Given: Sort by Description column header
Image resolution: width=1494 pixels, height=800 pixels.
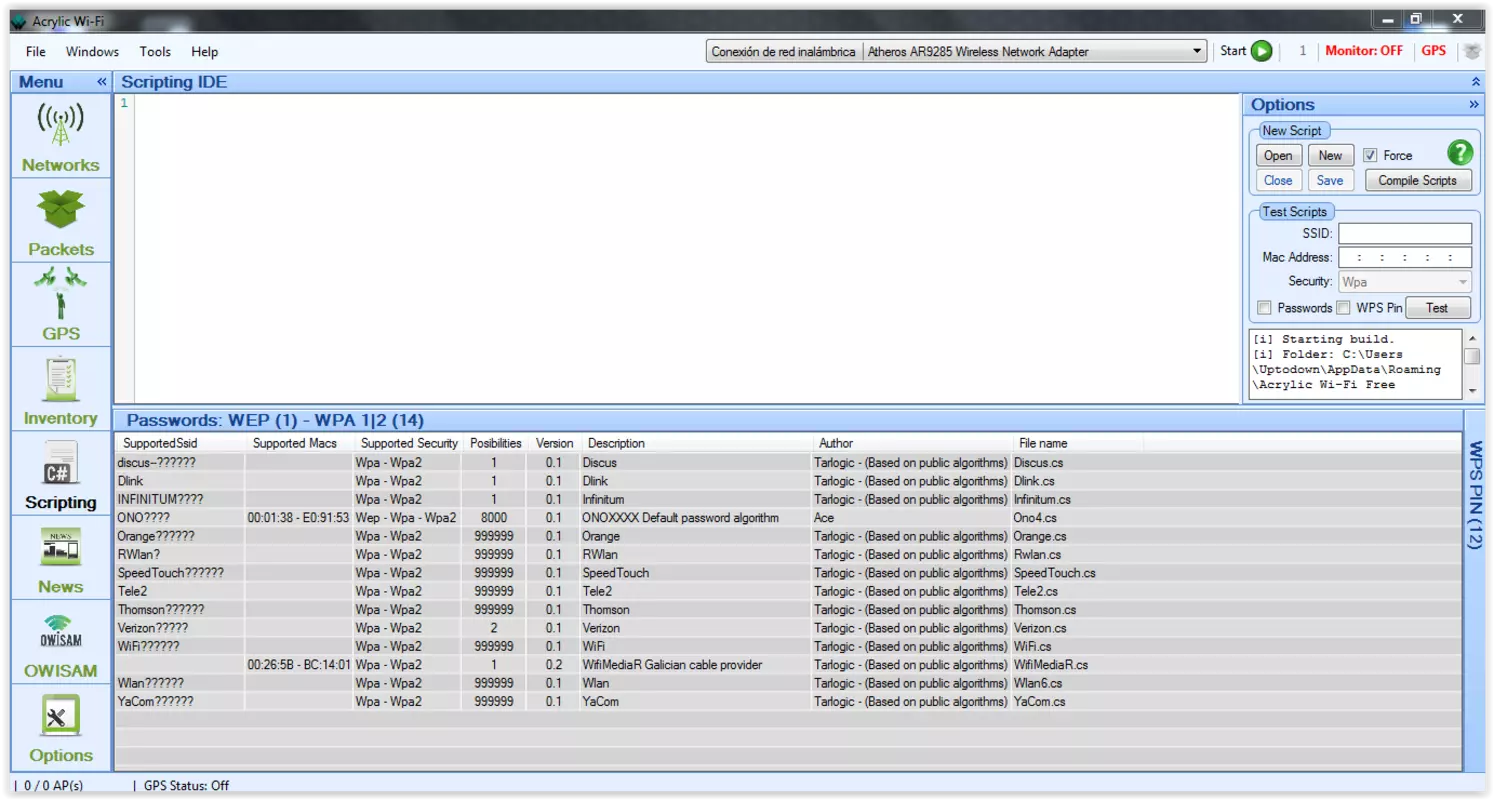Looking at the screenshot, I should pos(696,443).
